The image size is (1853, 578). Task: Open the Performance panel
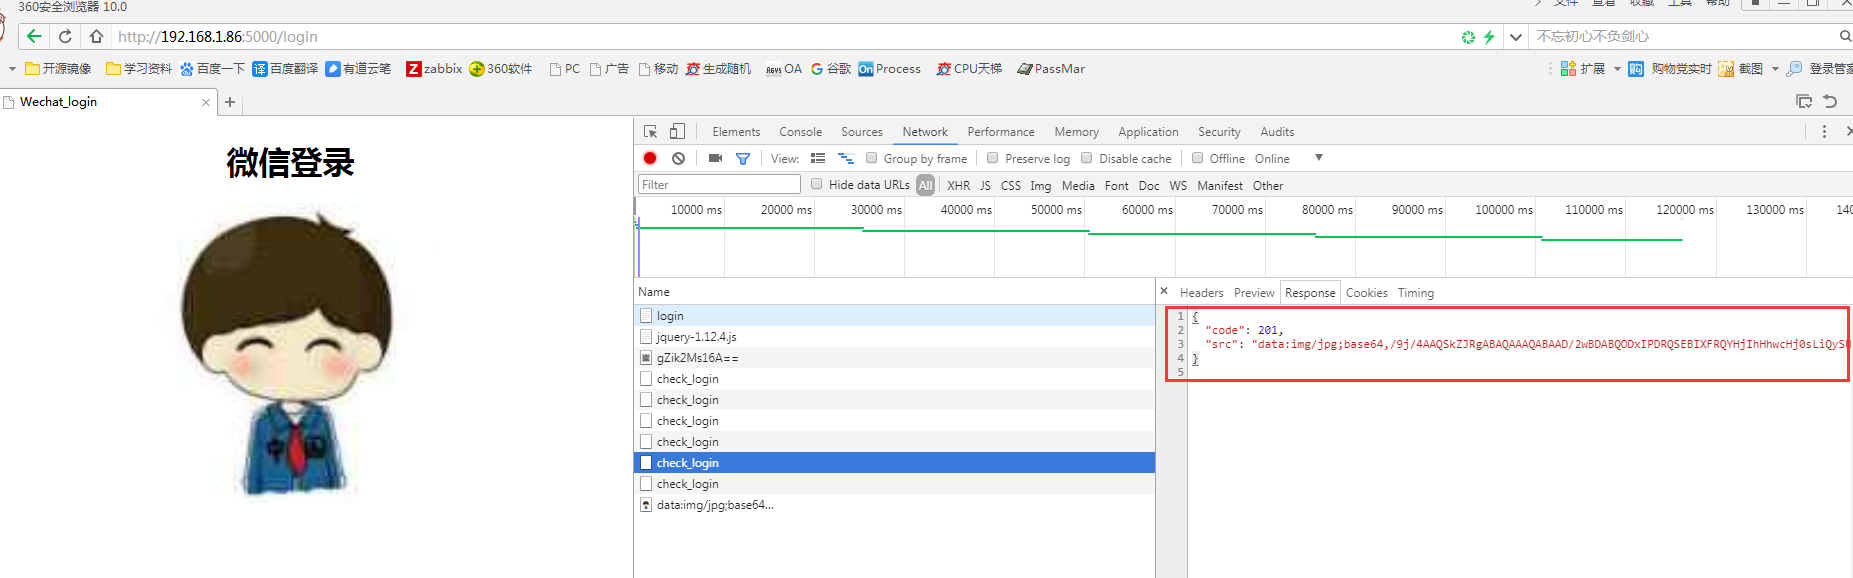pos(1001,132)
